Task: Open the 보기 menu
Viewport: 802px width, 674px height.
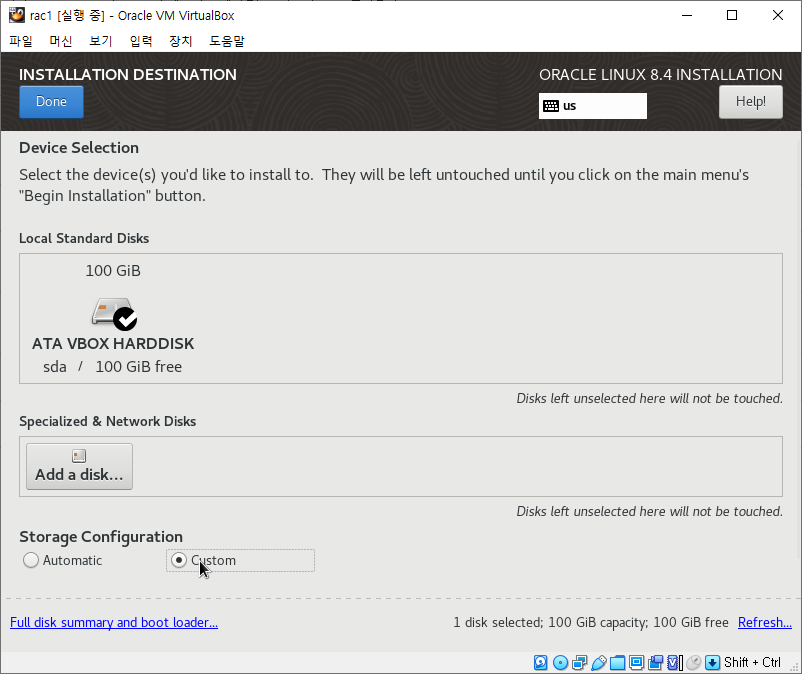Action: click(x=101, y=41)
